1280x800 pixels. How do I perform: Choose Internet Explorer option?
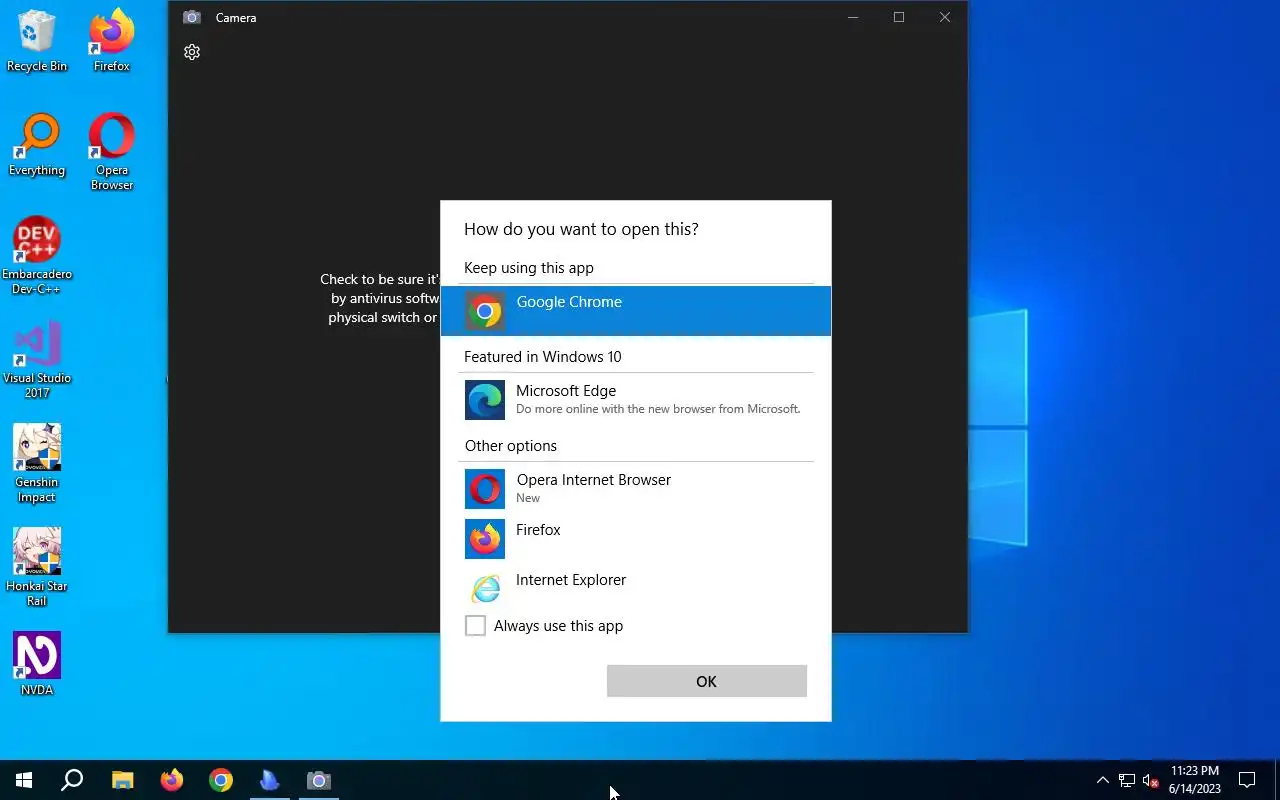pyautogui.click(x=636, y=589)
